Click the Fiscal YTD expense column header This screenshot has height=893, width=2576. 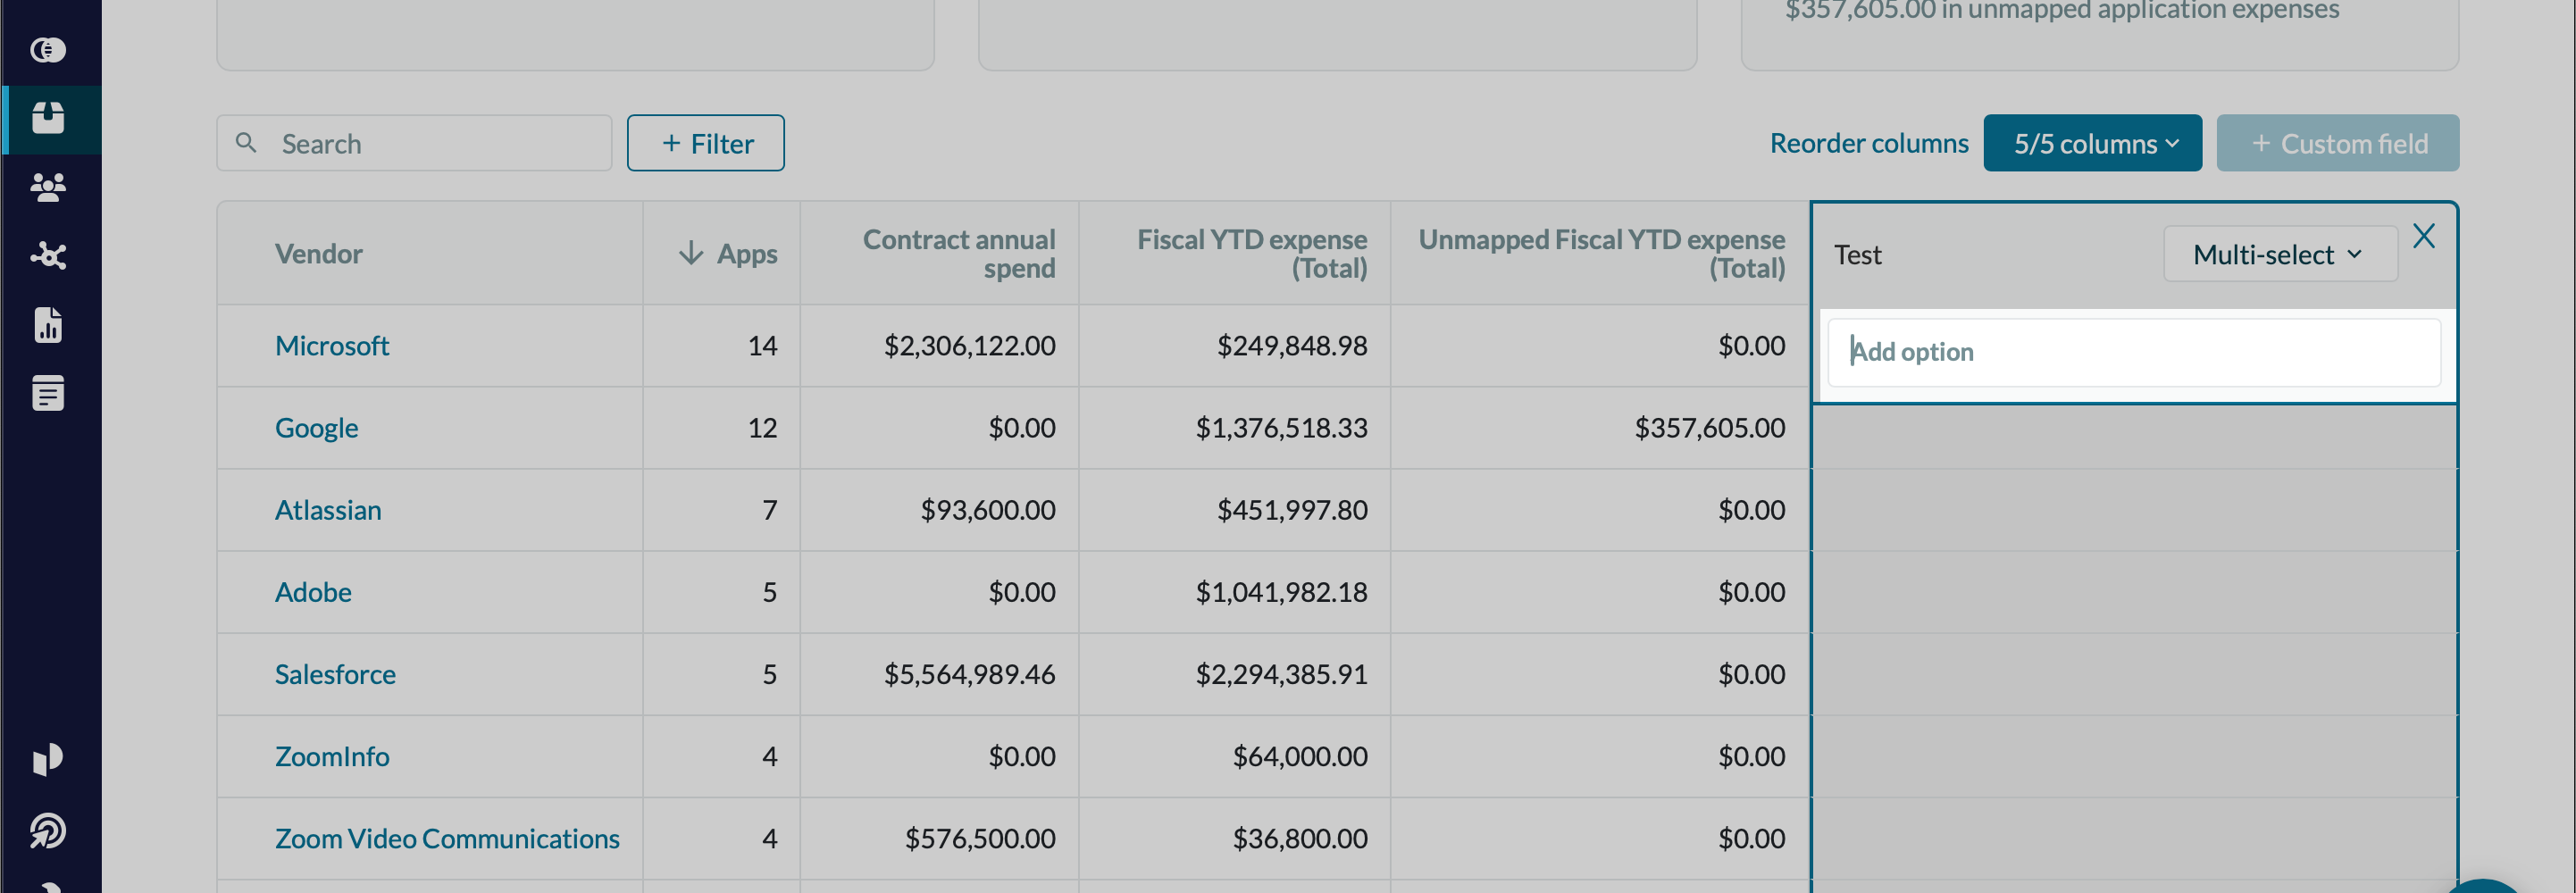pyautogui.click(x=1251, y=254)
